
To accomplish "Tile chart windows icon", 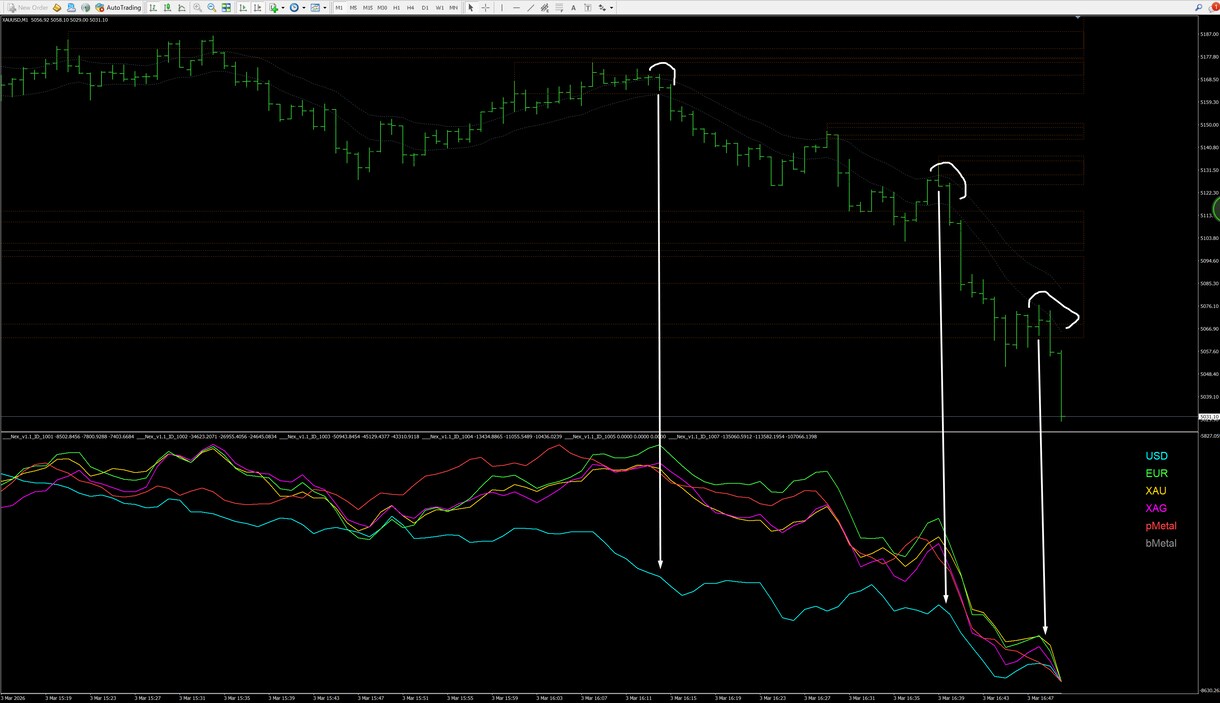I will pos(228,7).
